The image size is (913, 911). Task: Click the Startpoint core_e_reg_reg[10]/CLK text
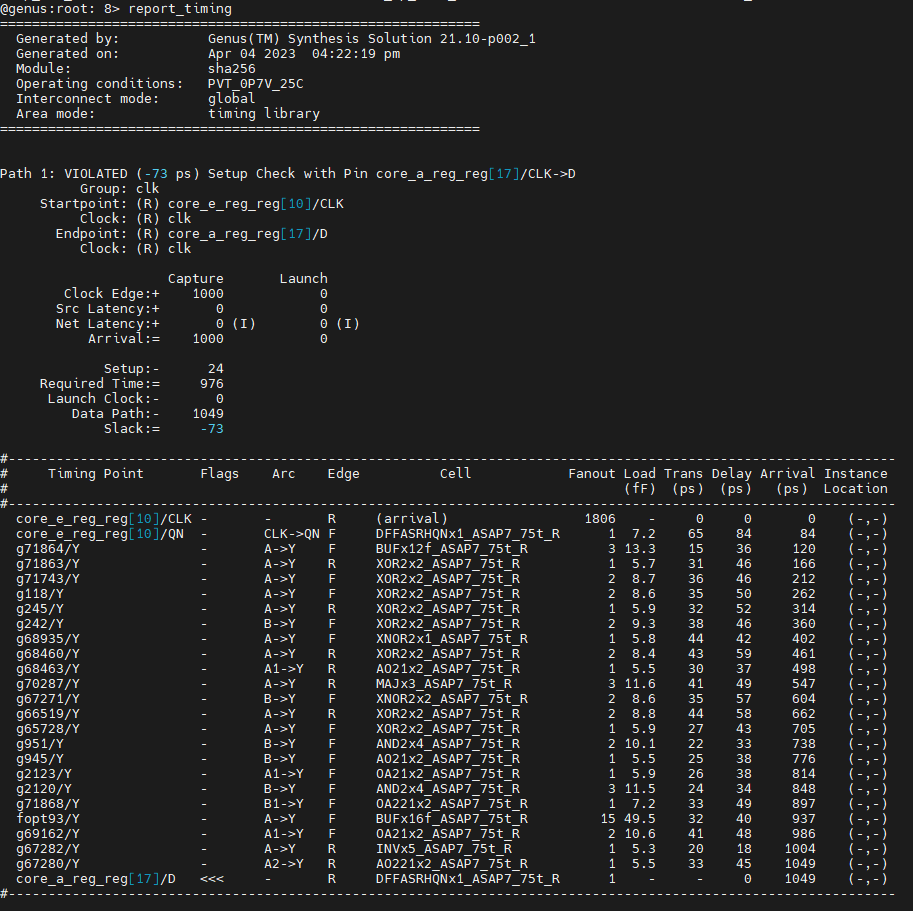coord(256,204)
